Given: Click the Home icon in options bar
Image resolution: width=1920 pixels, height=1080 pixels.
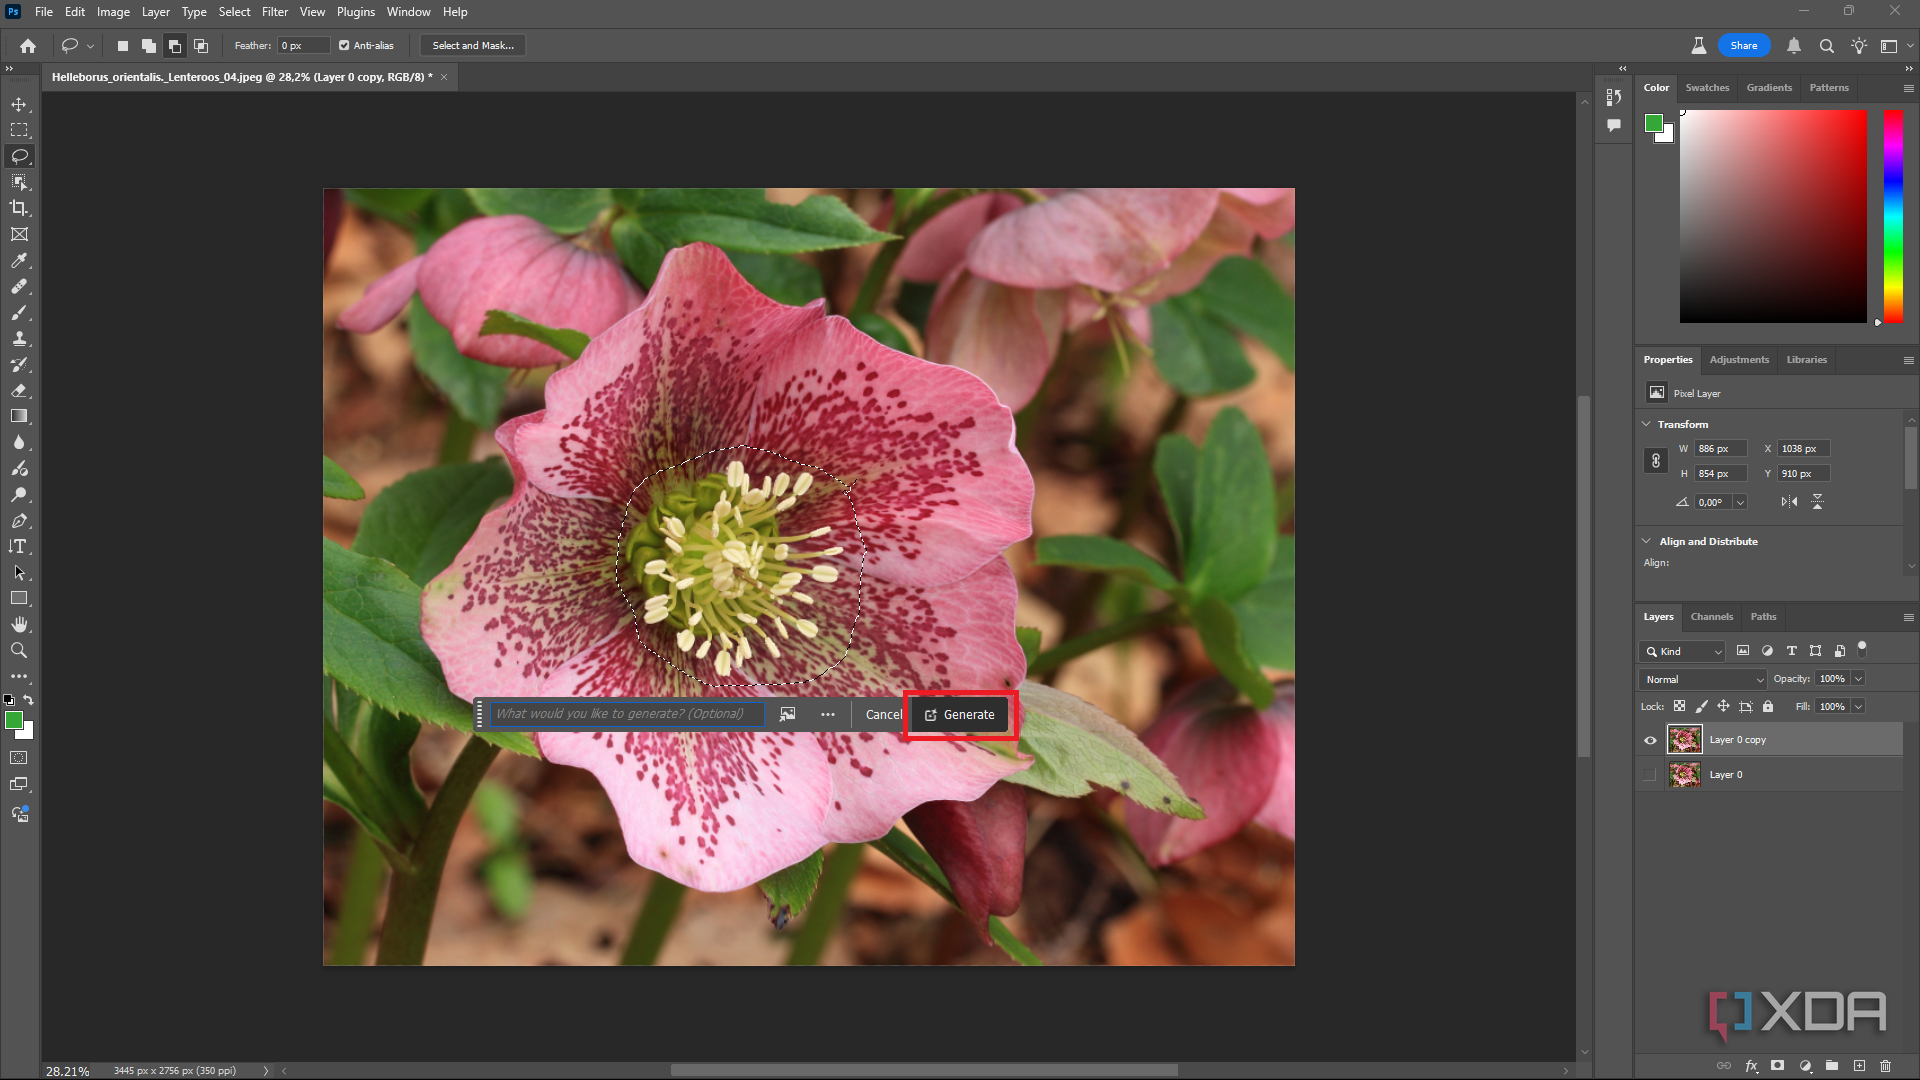Looking at the screenshot, I should tap(28, 46).
